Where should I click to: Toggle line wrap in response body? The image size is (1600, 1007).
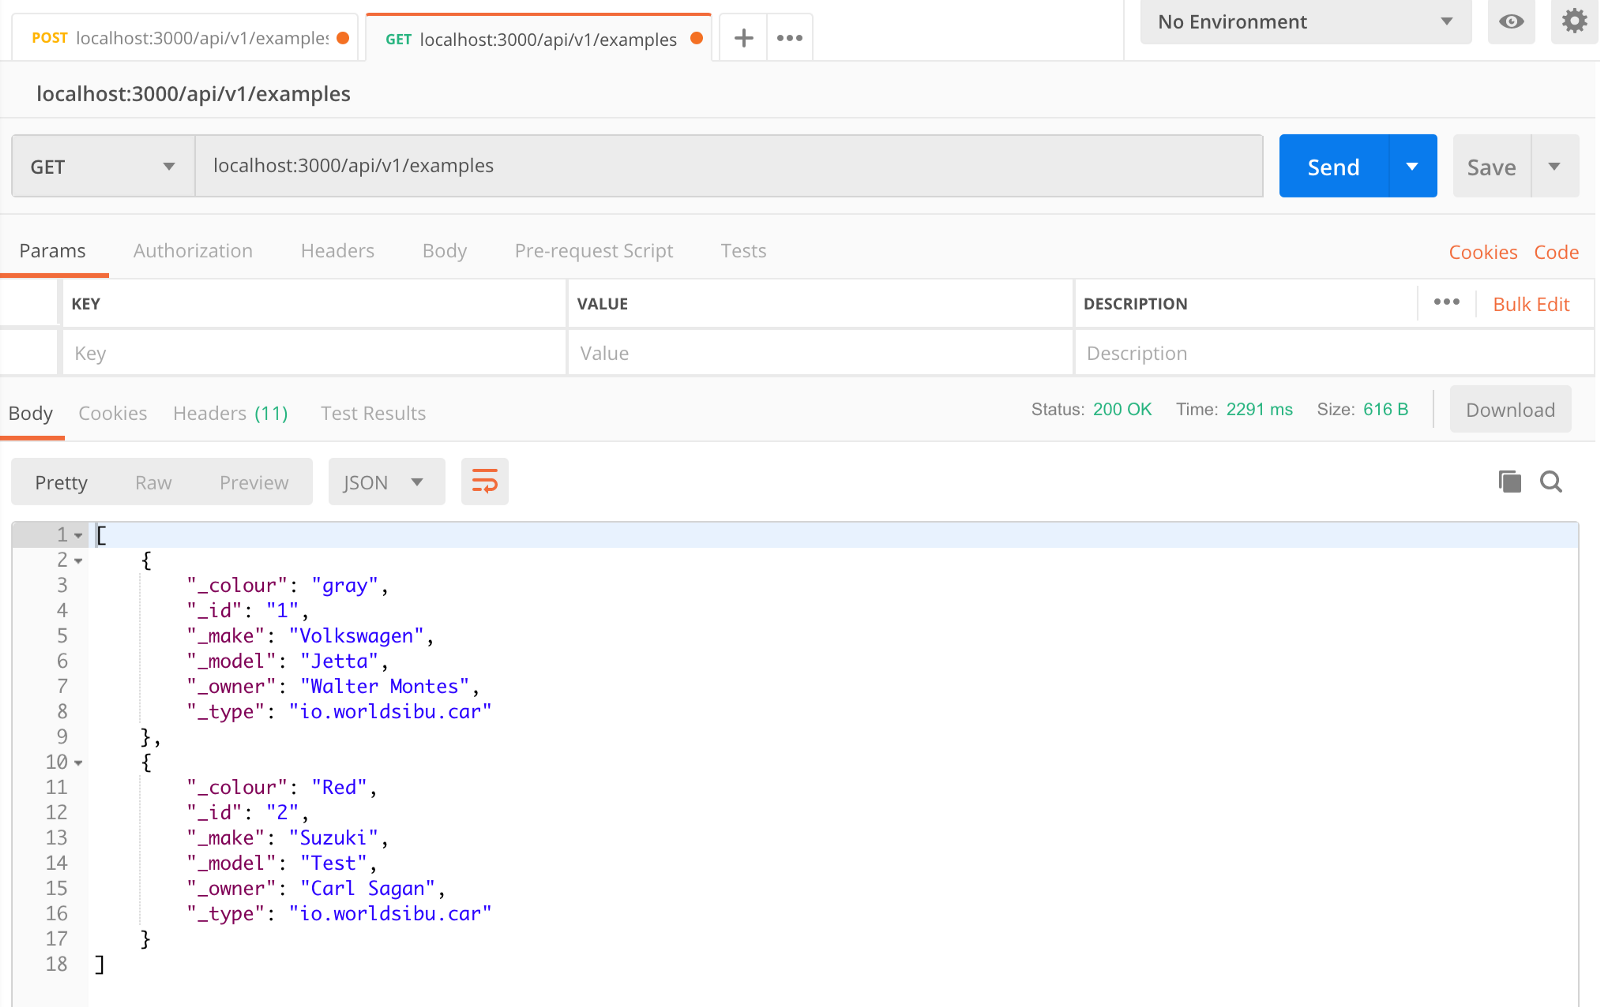pyautogui.click(x=485, y=482)
